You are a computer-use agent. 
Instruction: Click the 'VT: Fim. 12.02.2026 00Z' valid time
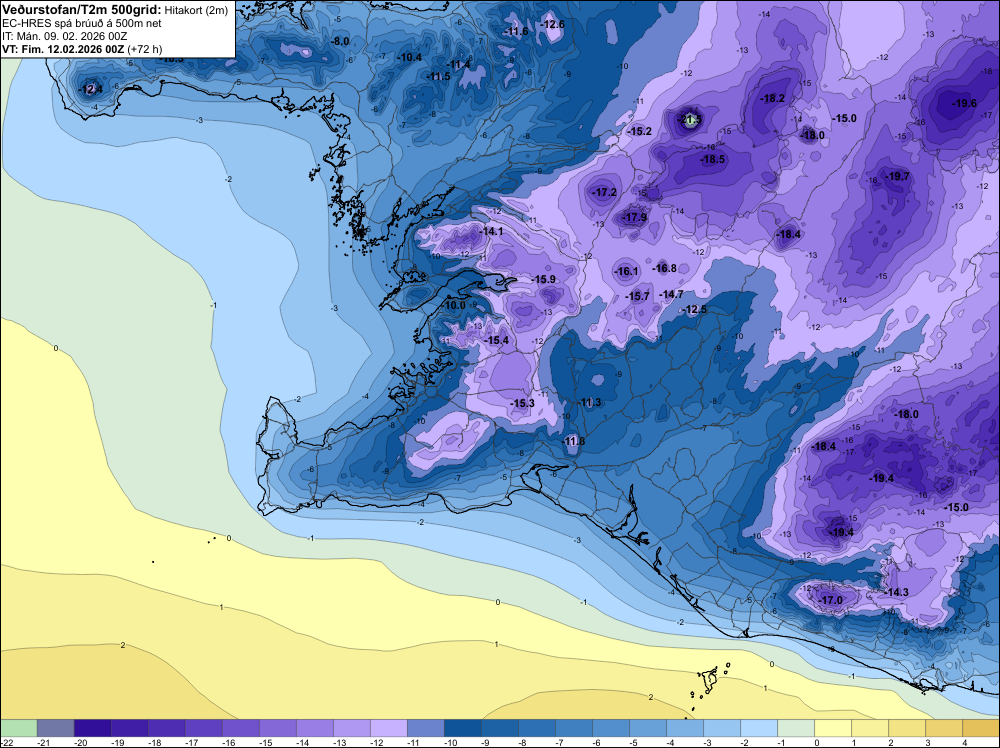[x=63, y=49]
